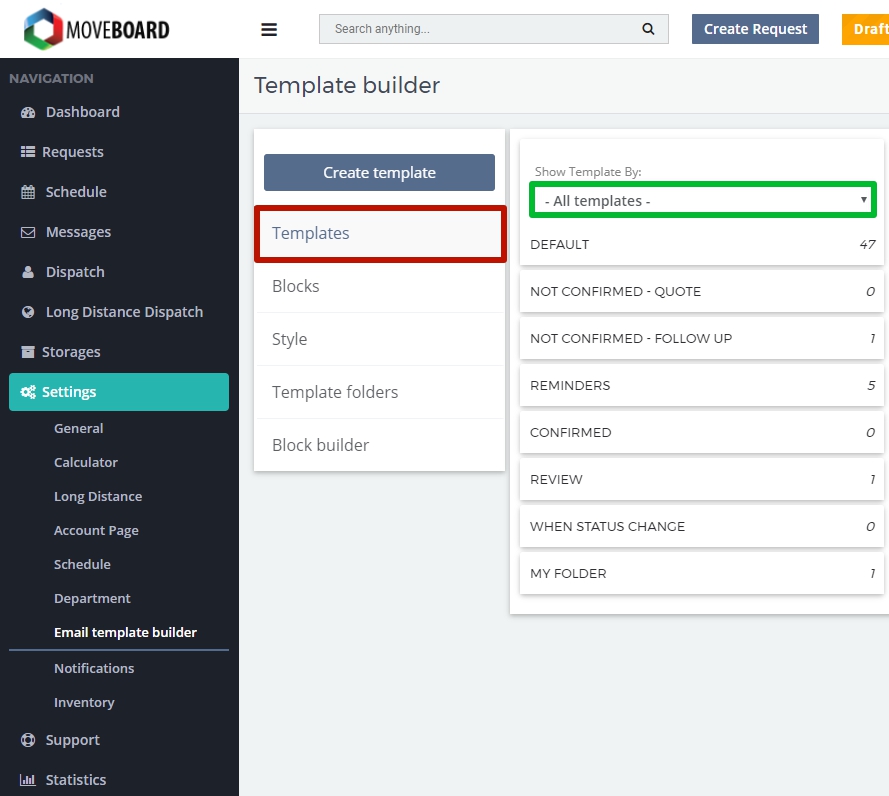Click the Template builder page heading

tap(347, 86)
